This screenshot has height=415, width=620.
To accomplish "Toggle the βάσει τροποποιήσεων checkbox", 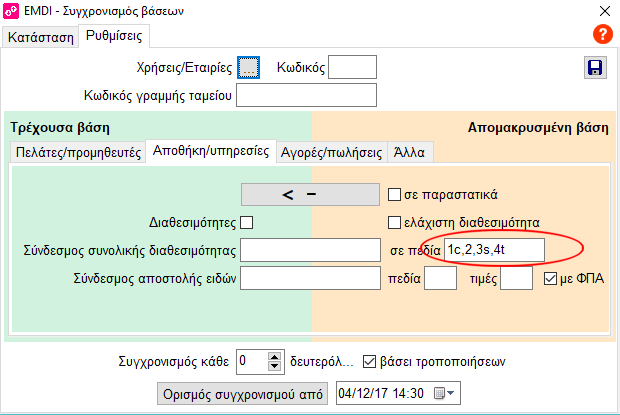I will click(x=369, y=362).
